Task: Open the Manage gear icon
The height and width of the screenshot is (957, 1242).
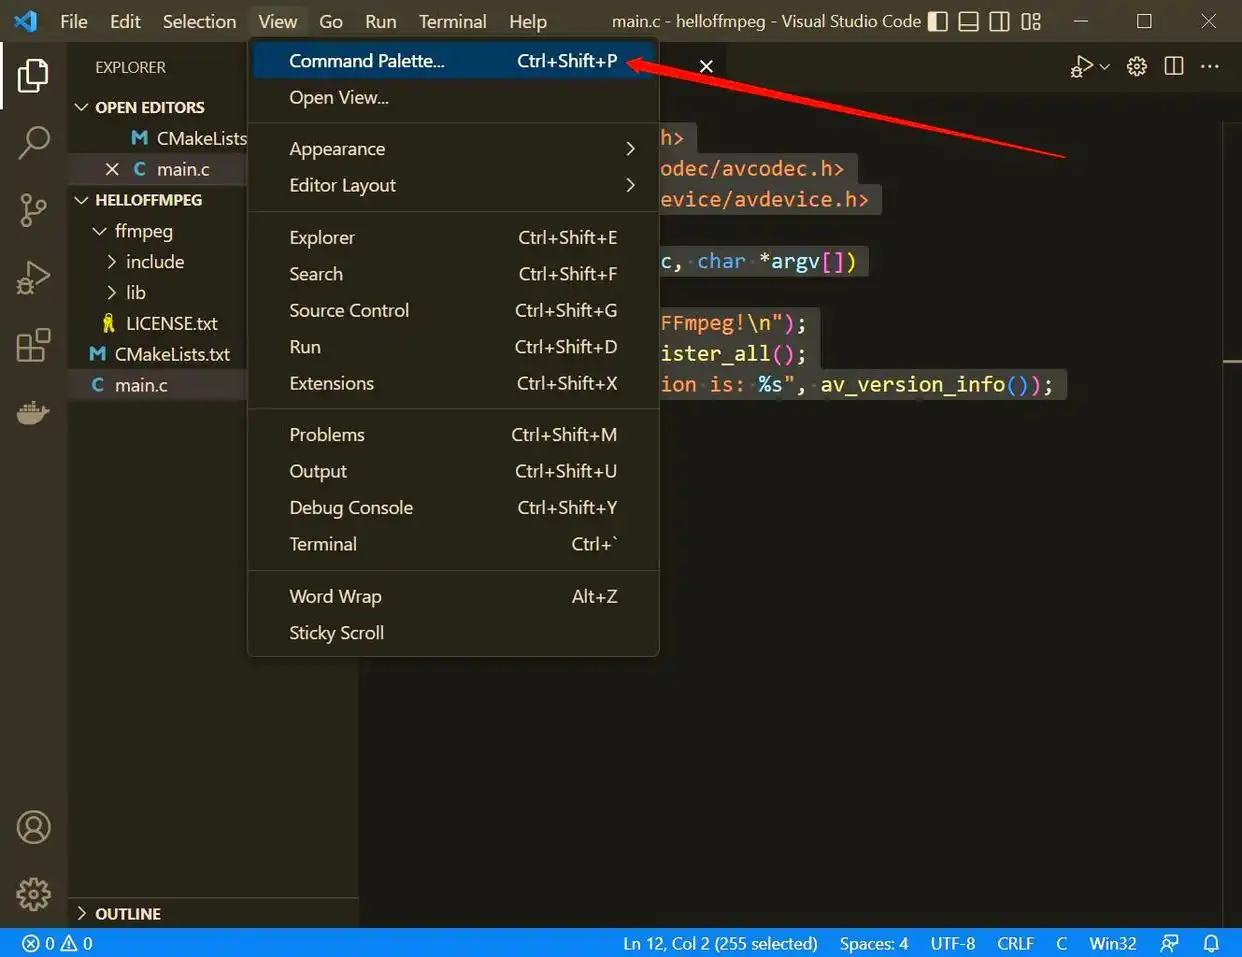Action: point(33,895)
